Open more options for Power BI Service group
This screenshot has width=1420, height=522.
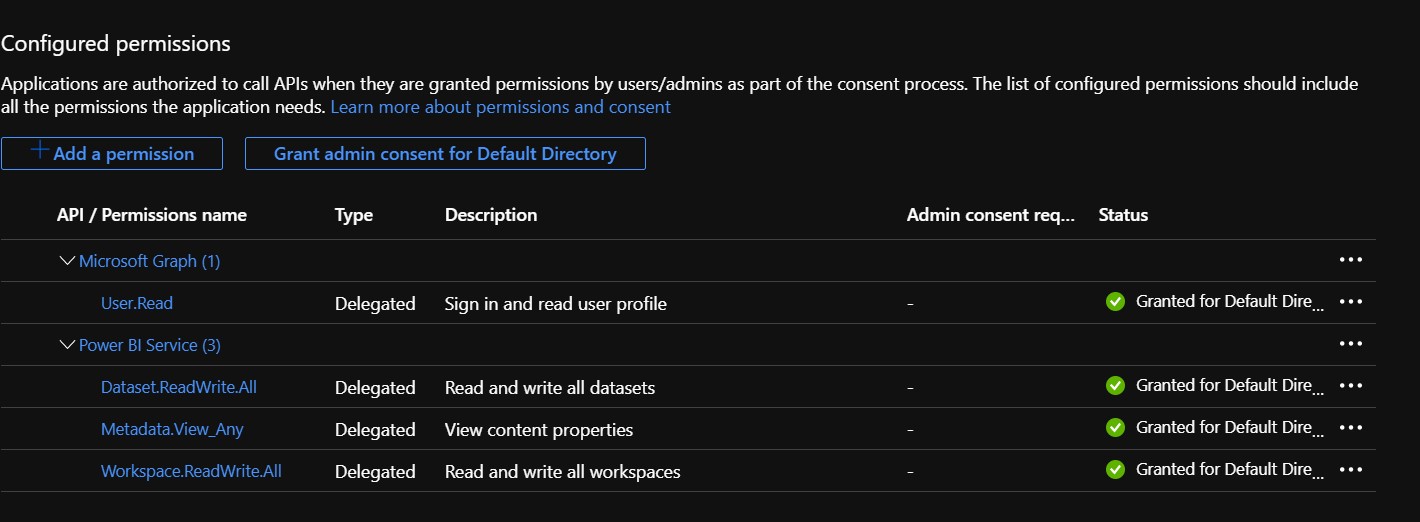coord(1350,344)
